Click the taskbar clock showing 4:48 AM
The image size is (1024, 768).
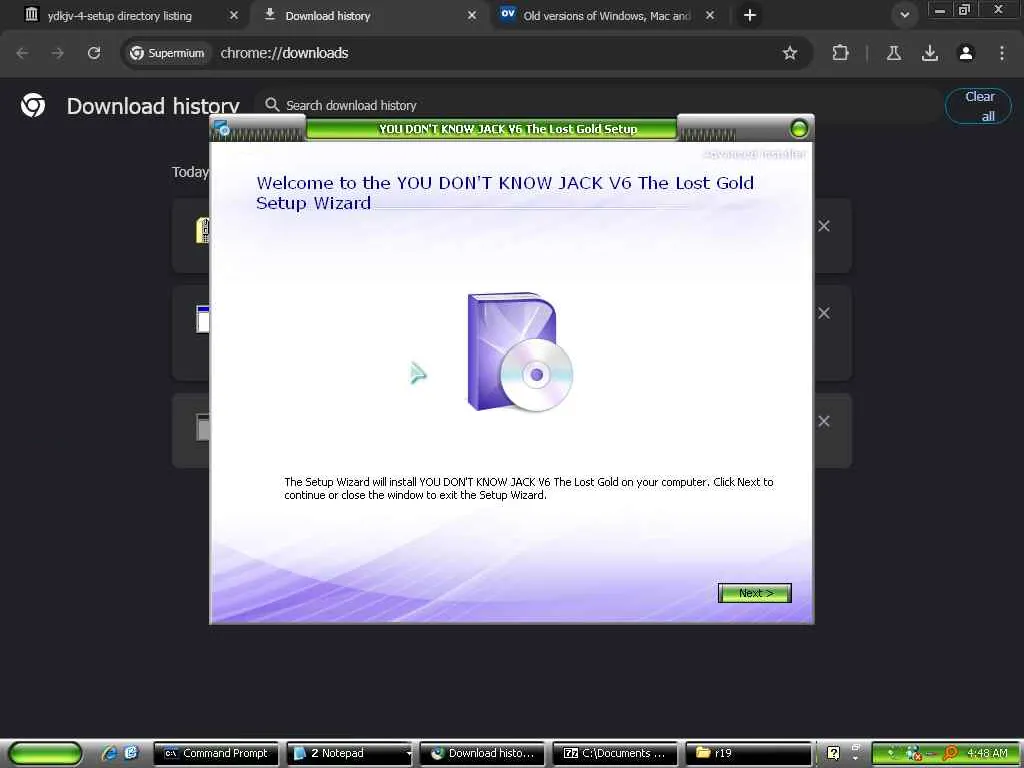coord(987,753)
